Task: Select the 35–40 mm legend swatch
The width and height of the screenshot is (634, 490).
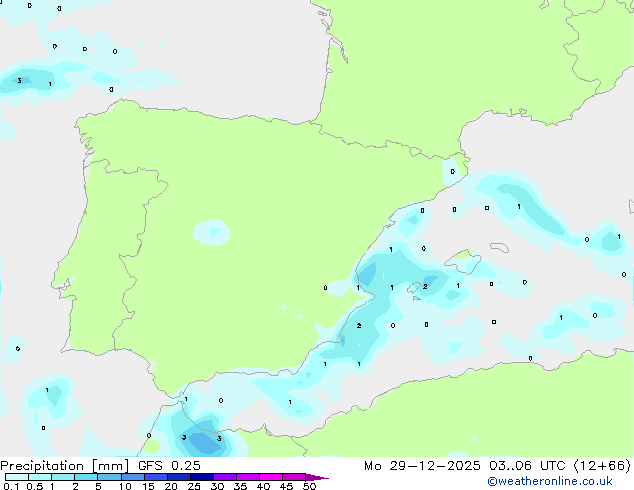Action: (x=248, y=477)
